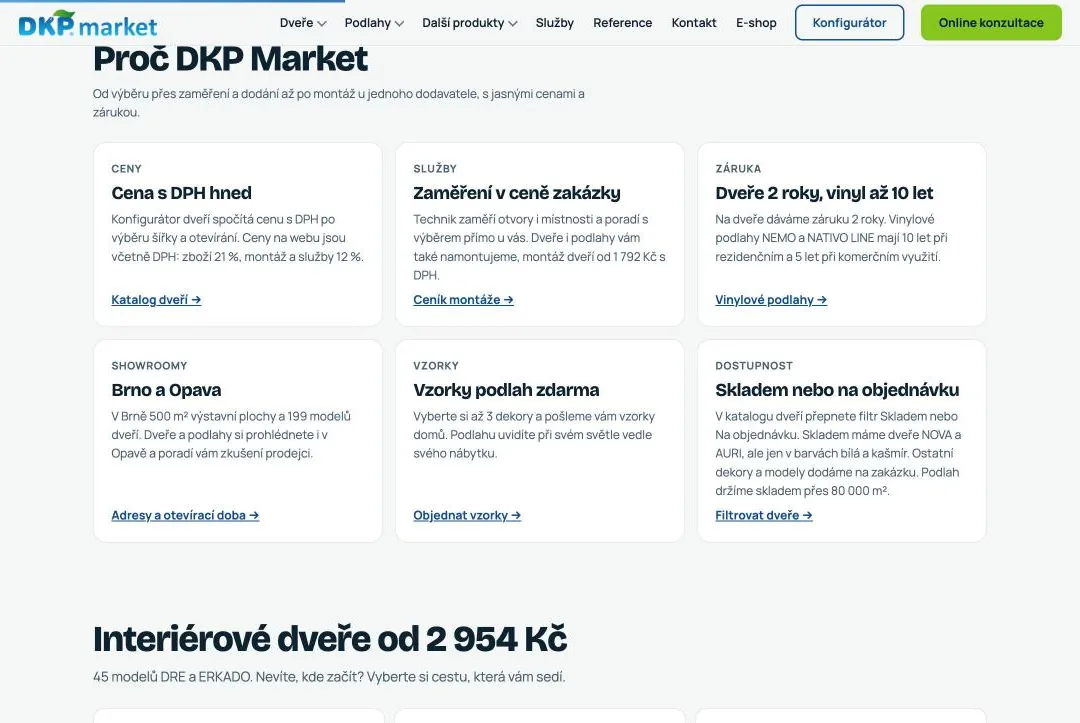The image size is (1080, 723).
Task: Click the CENY card label
Action: click(127, 169)
